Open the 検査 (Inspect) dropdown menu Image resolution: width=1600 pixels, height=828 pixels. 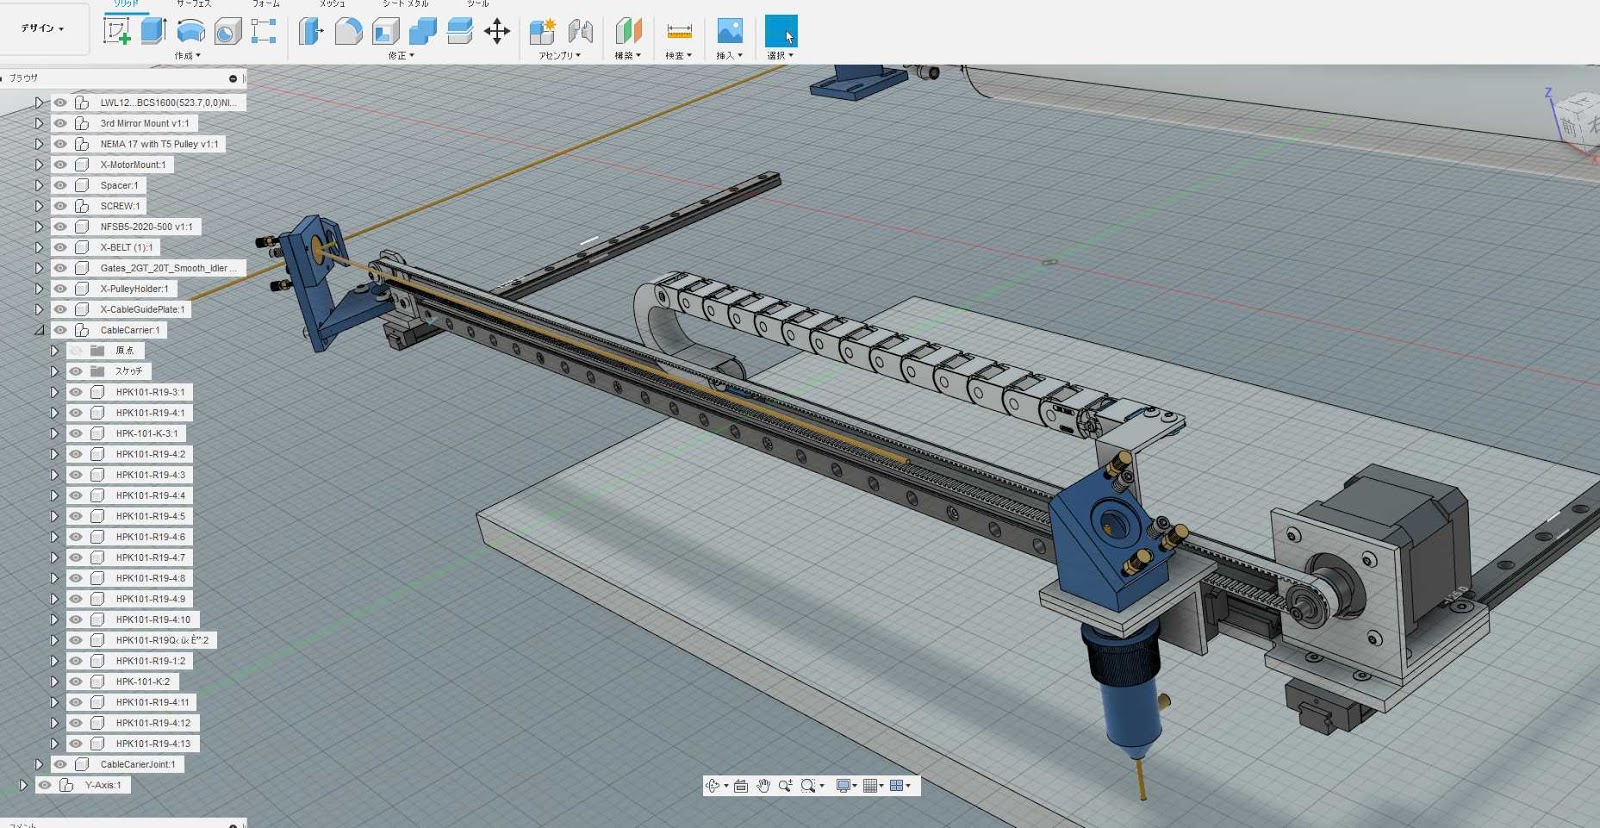click(x=678, y=56)
